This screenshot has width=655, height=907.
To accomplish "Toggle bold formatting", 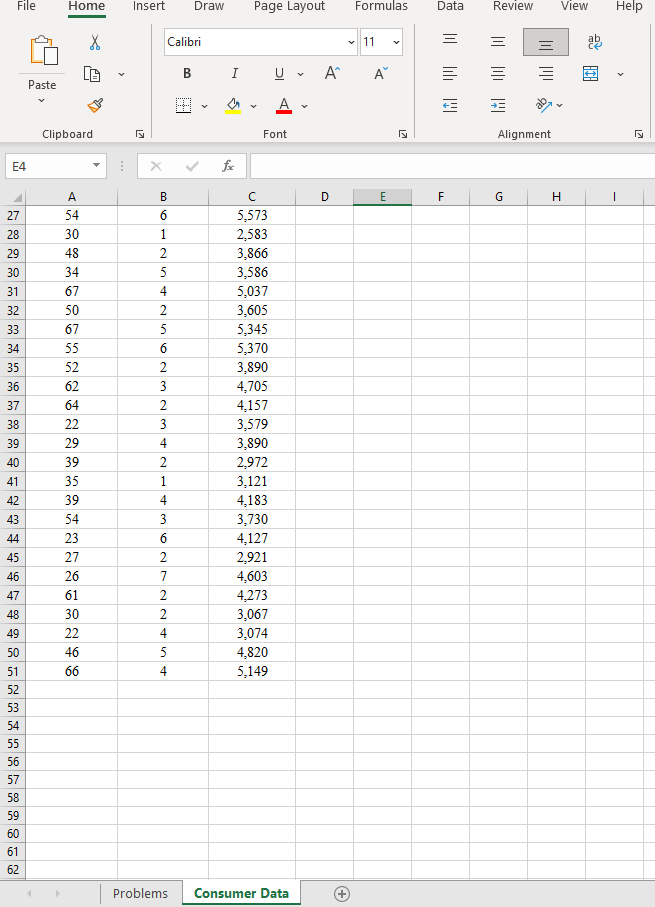I will coord(187,73).
